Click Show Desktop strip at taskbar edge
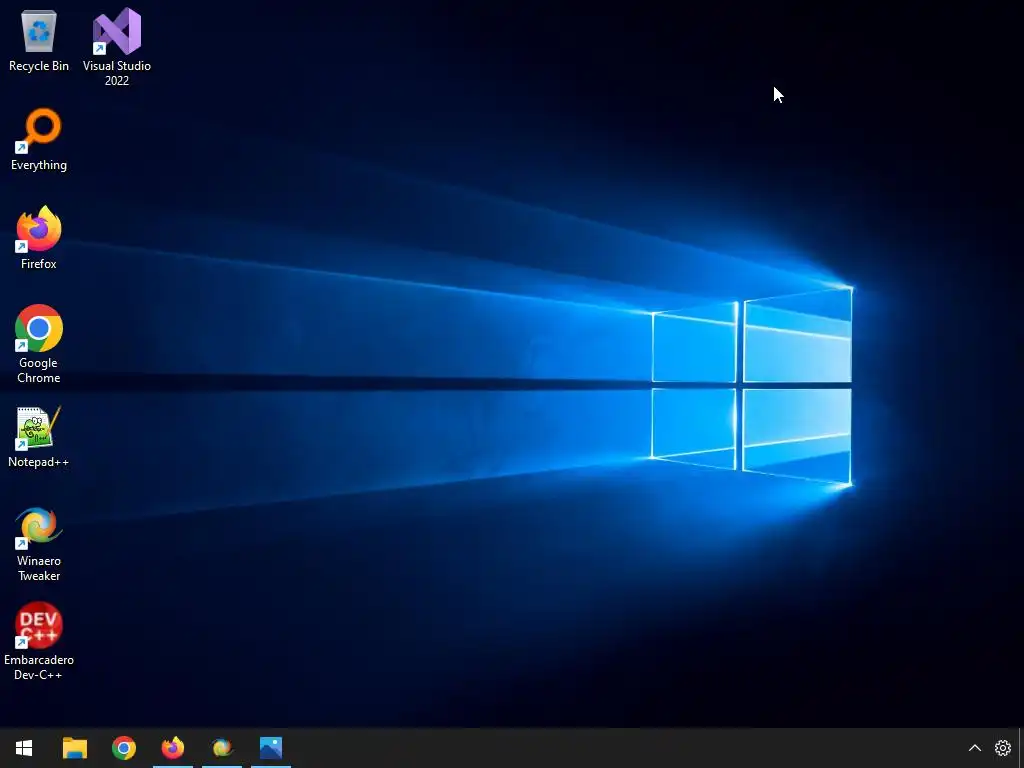 click(x=1021, y=748)
